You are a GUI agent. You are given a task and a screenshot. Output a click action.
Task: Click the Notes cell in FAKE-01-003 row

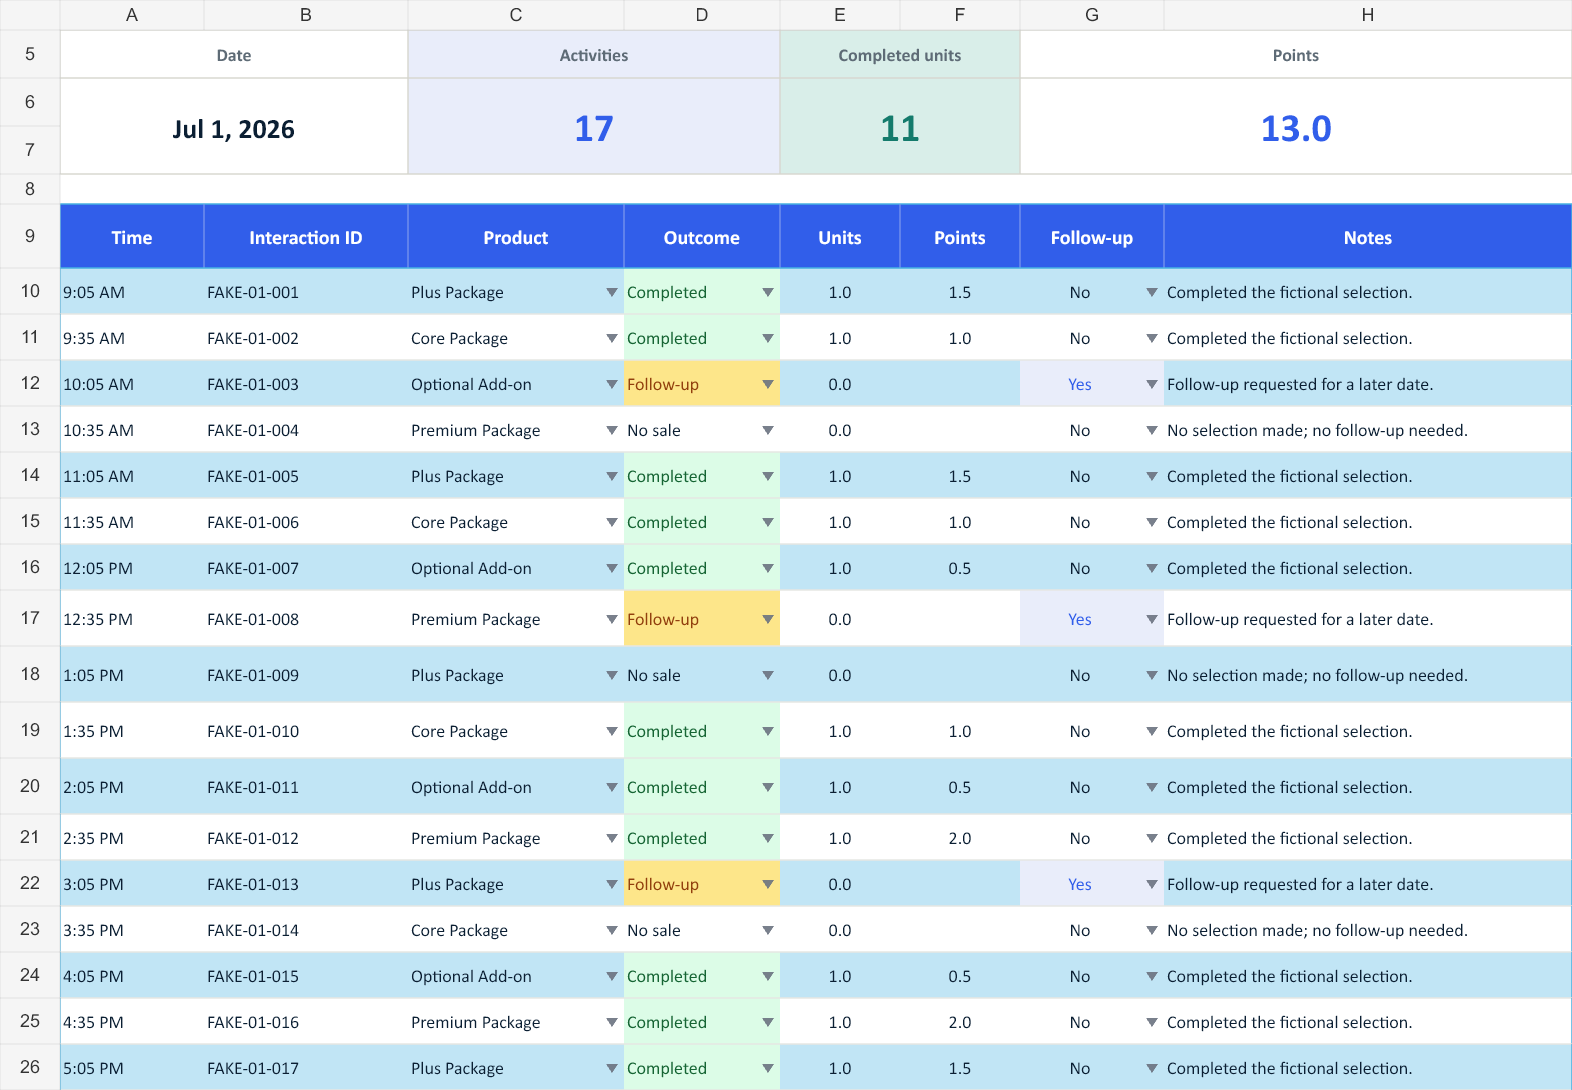[1368, 384]
